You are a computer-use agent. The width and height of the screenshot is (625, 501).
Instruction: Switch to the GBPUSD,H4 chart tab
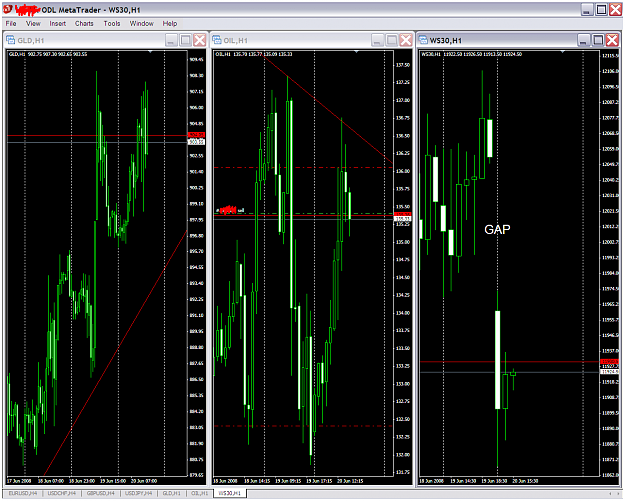coord(100,493)
